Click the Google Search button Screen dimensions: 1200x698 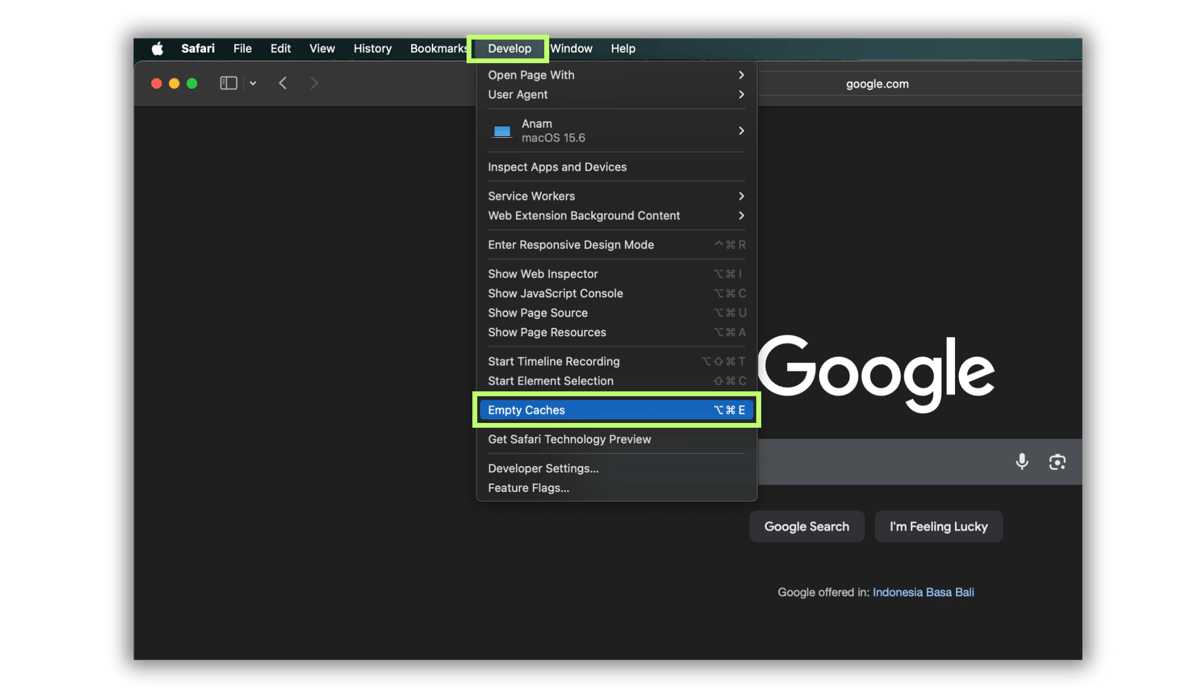click(806, 527)
